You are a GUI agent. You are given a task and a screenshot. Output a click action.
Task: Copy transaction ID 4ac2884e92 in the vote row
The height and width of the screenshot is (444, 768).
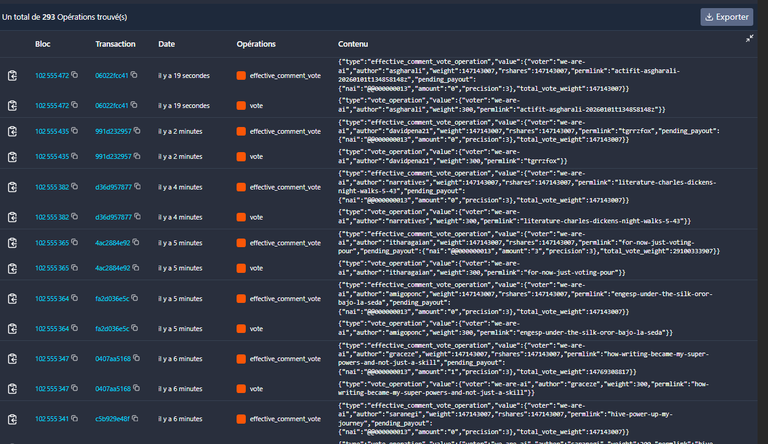(134, 268)
